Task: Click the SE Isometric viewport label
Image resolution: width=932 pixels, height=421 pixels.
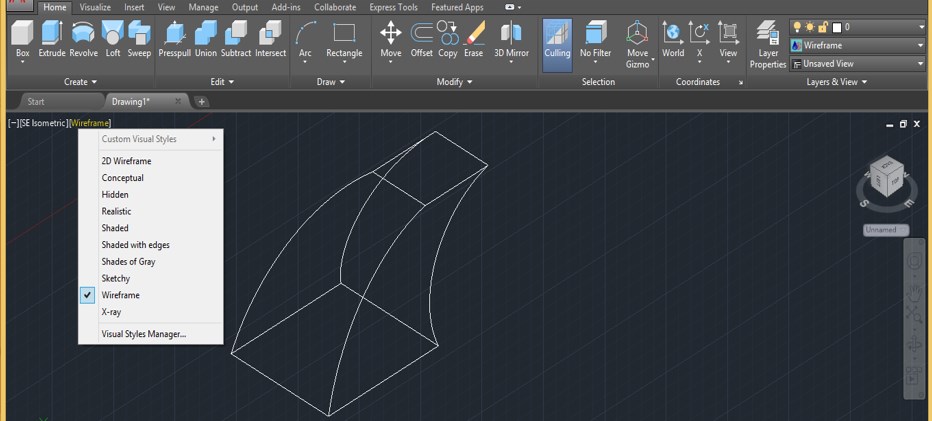Action: (43, 123)
